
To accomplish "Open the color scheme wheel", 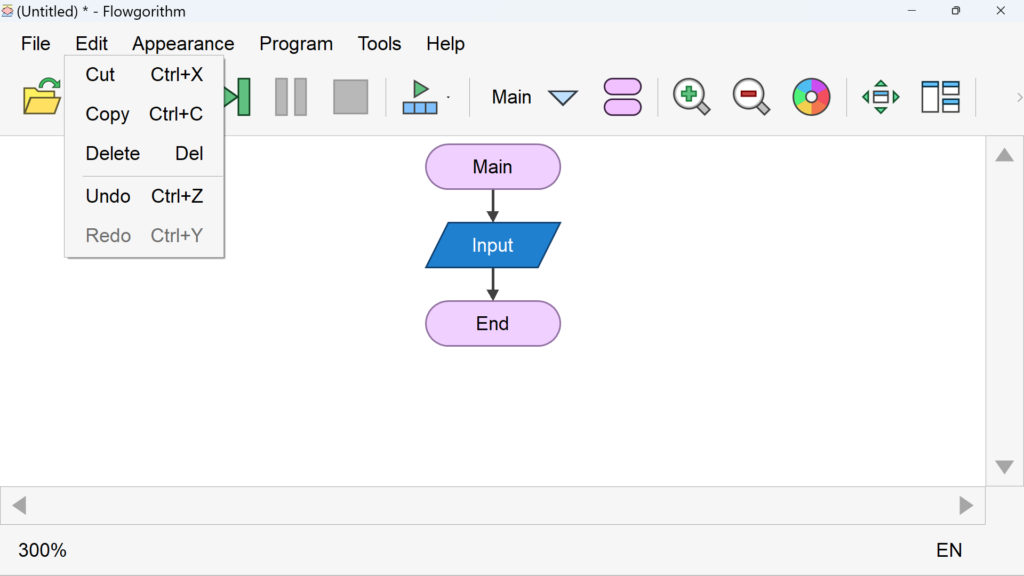I will click(811, 97).
